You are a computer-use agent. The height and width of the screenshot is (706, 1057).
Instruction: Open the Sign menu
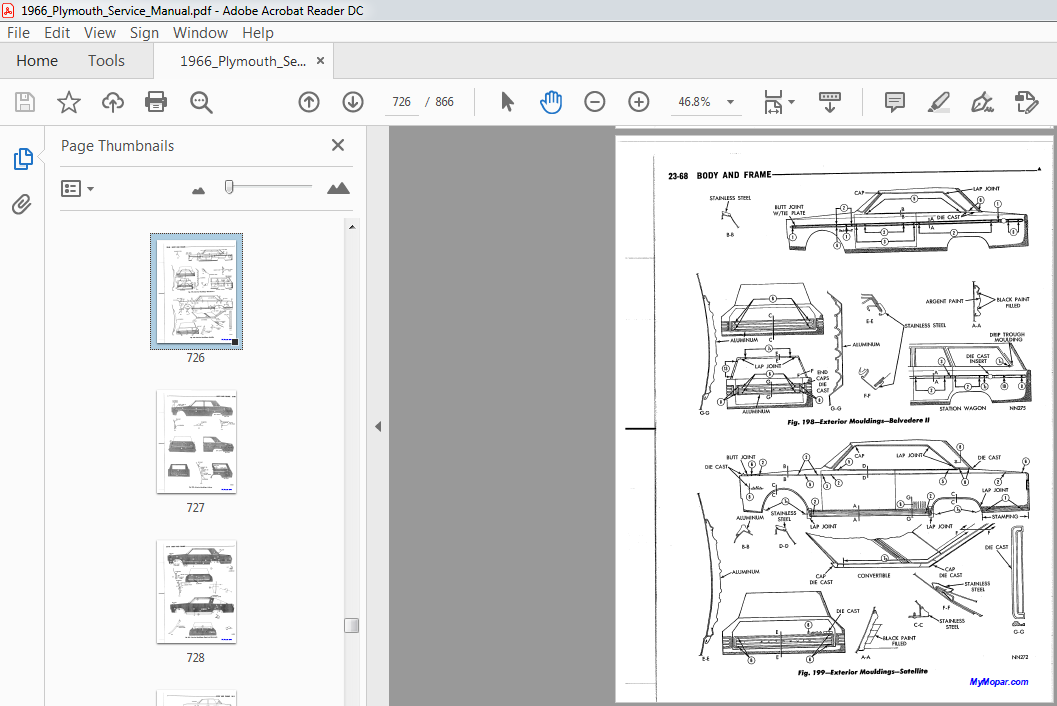tap(144, 32)
